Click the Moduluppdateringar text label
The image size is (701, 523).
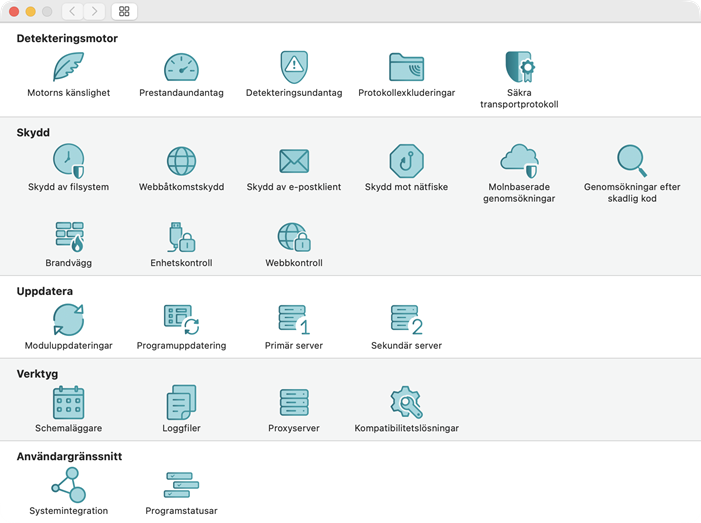pos(68,346)
